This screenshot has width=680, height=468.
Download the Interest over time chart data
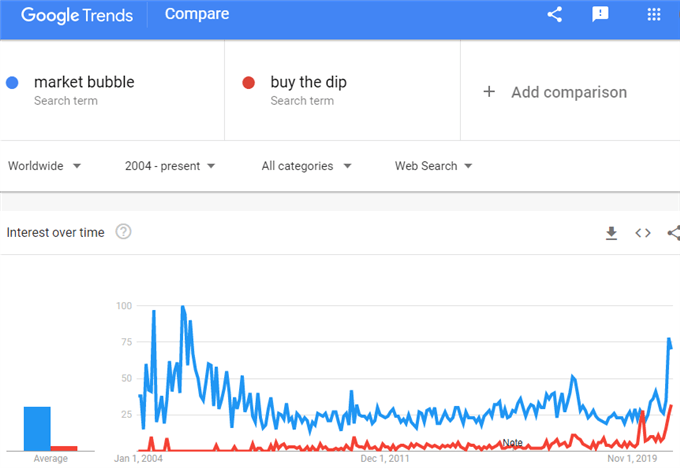pos(611,233)
